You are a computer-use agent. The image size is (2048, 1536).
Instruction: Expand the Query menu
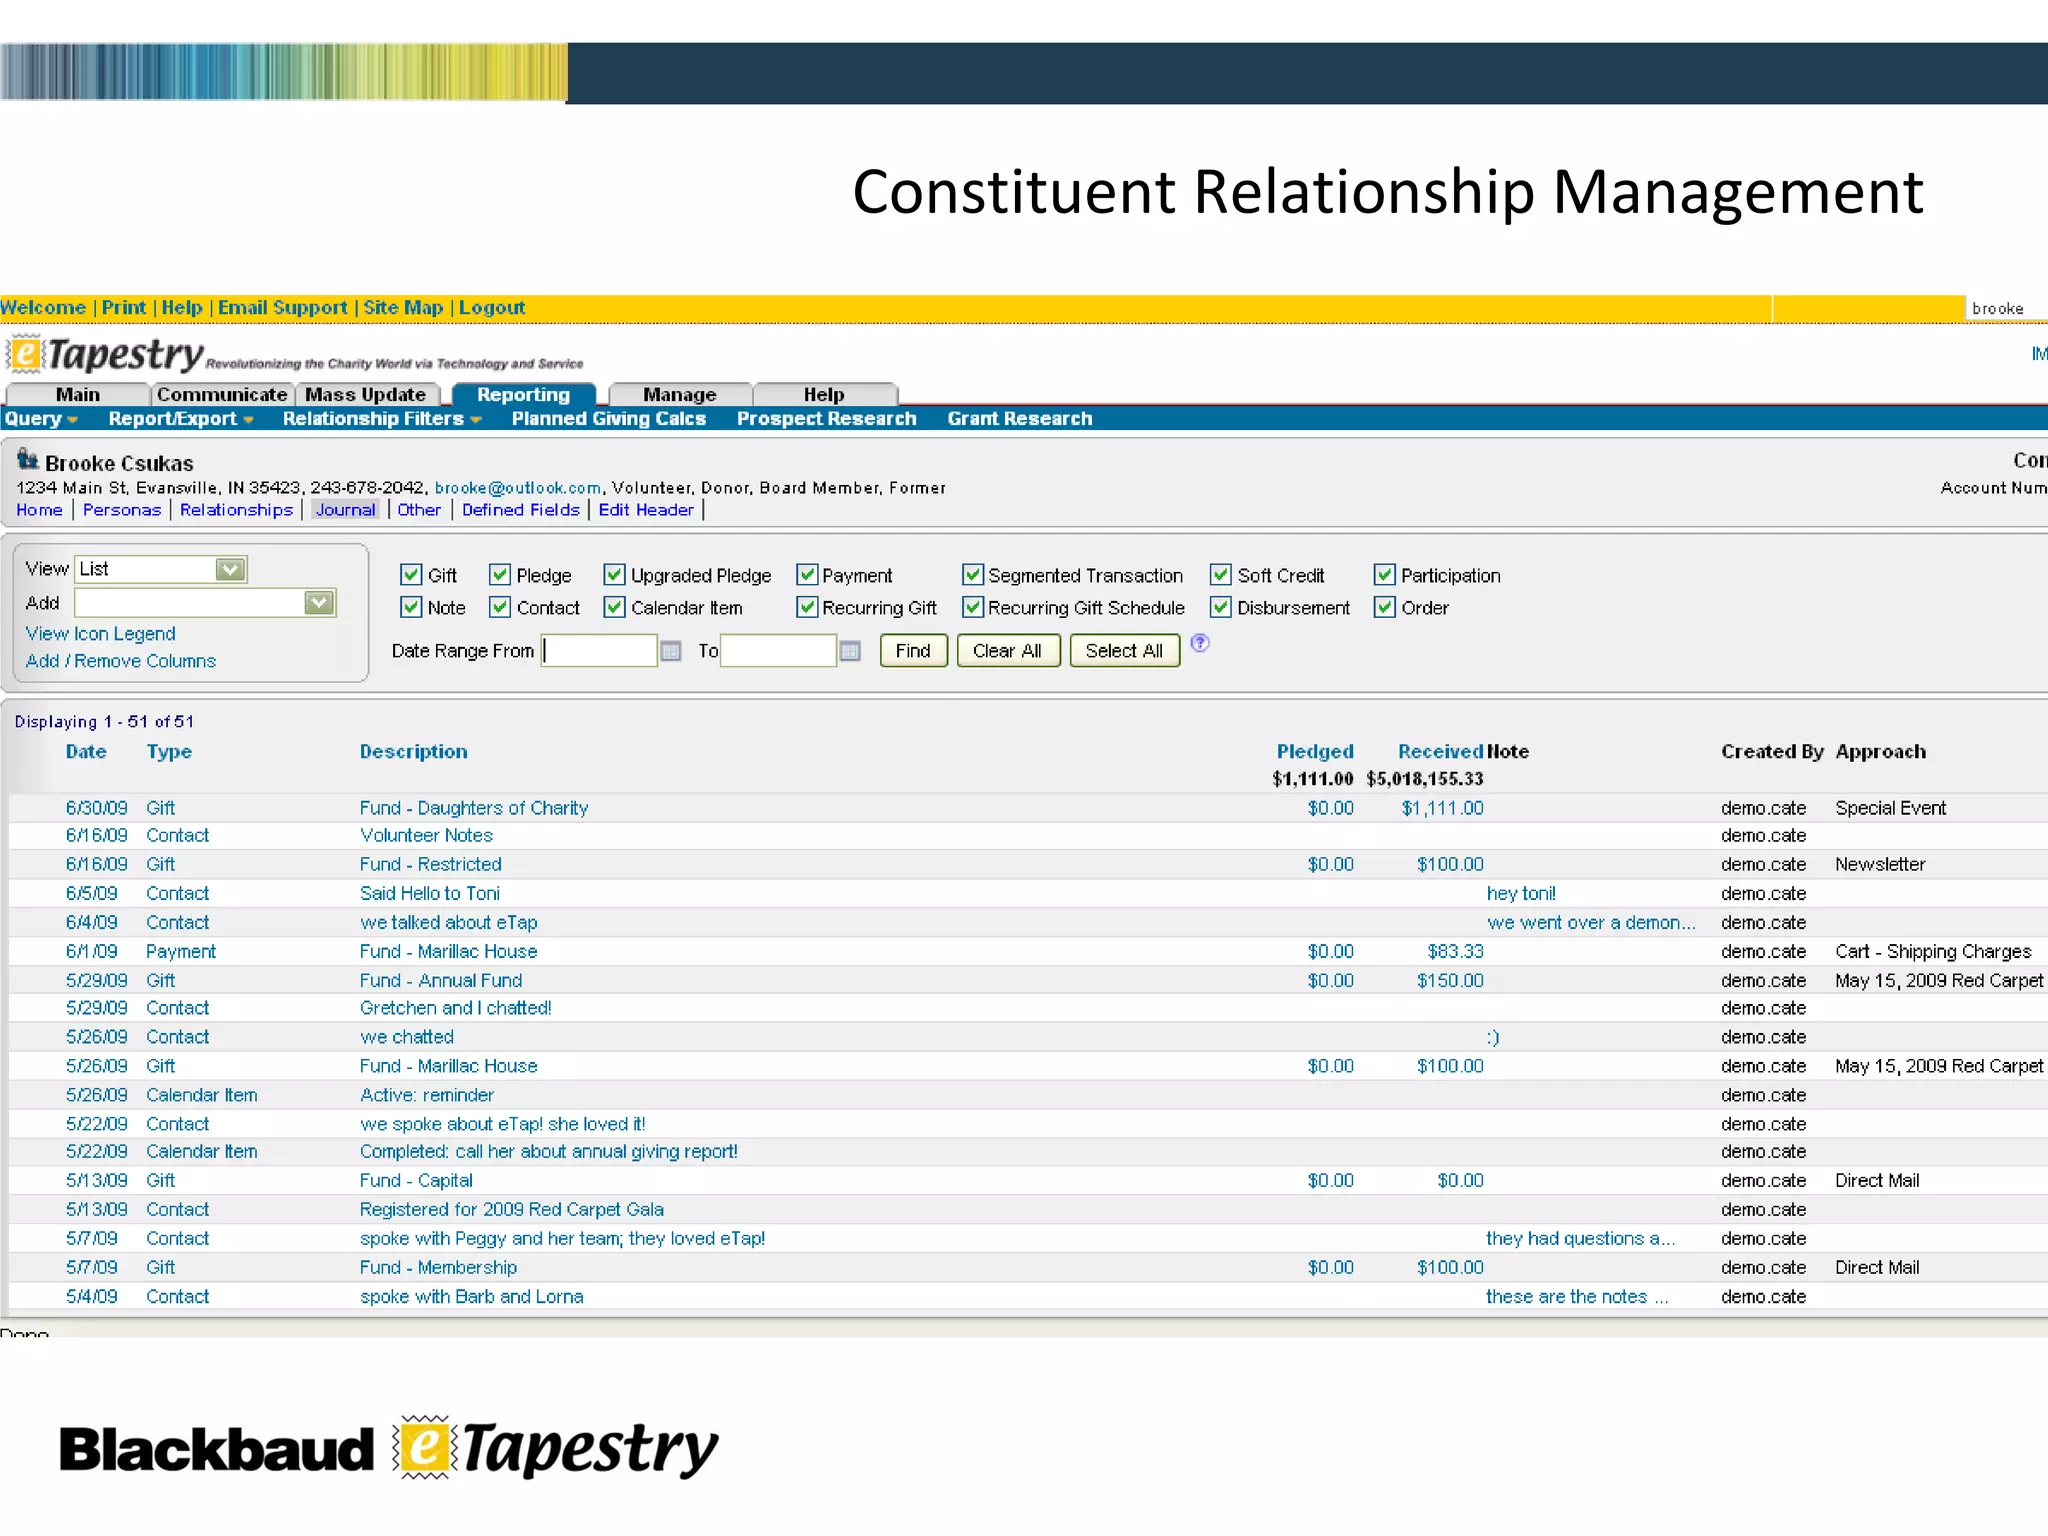tap(41, 419)
